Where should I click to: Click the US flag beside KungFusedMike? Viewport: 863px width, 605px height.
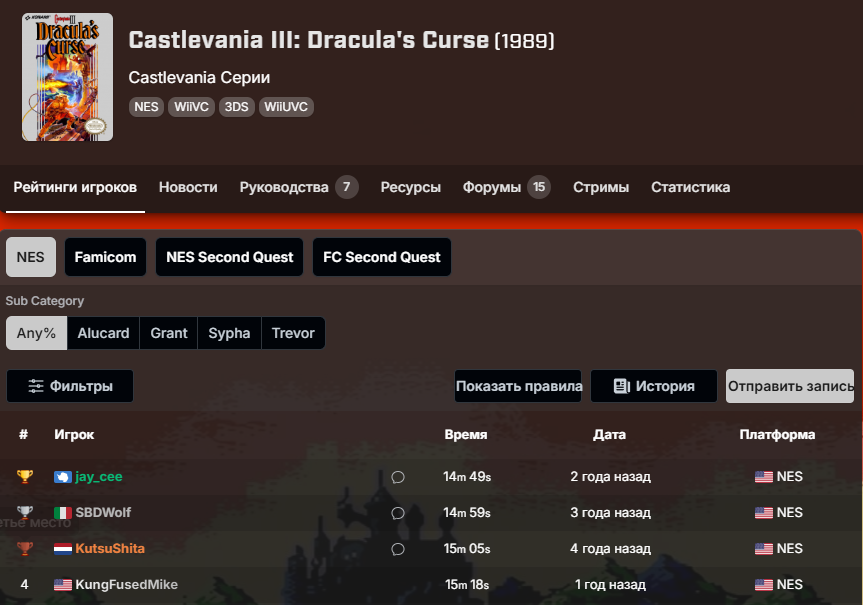pyautogui.click(x=63, y=585)
